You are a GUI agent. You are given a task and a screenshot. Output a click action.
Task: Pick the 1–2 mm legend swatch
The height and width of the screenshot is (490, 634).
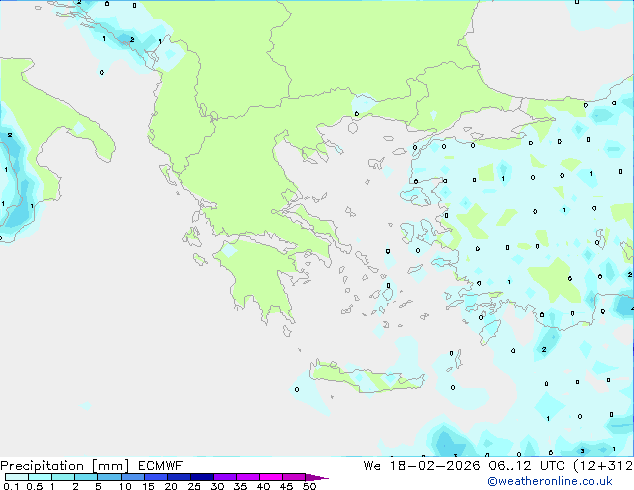(x=63, y=477)
